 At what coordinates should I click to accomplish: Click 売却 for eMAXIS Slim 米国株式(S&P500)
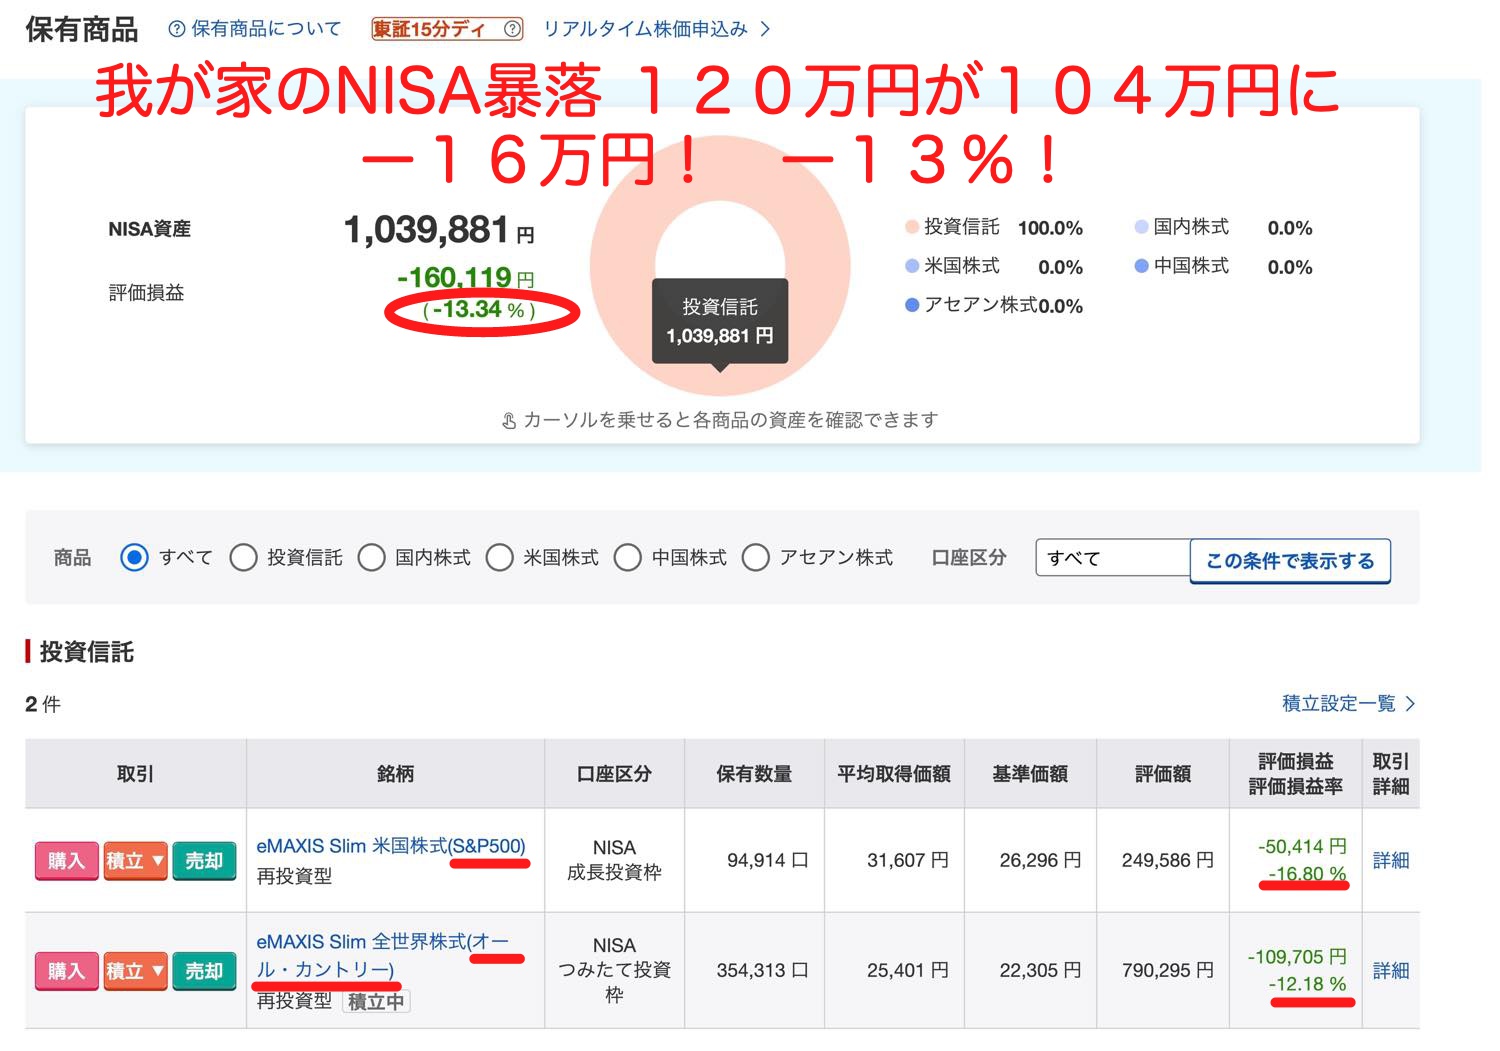(204, 860)
